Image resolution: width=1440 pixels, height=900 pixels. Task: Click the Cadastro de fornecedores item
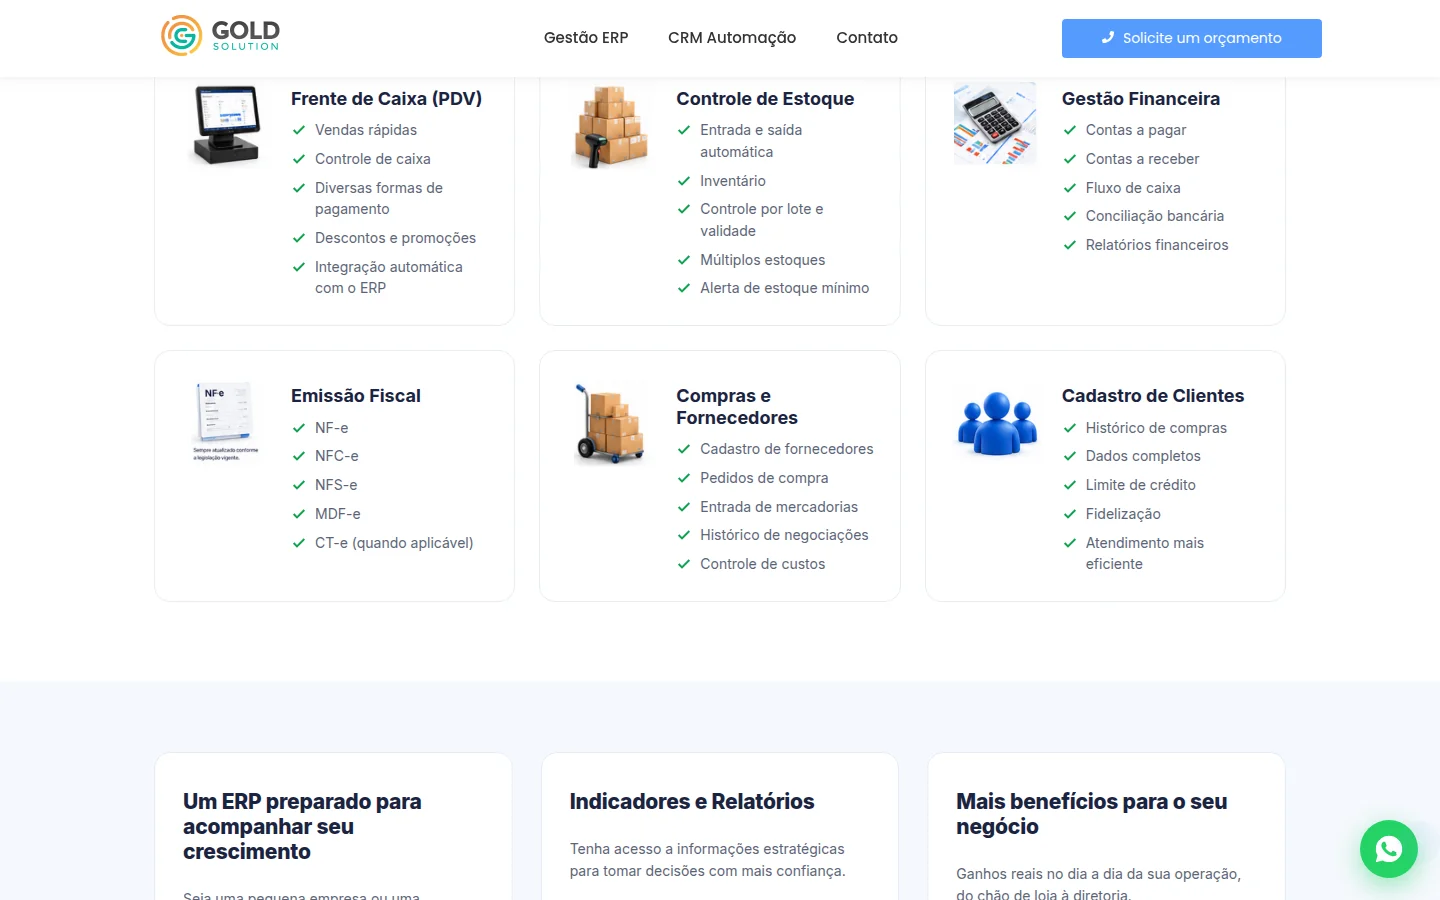click(787, 449)
